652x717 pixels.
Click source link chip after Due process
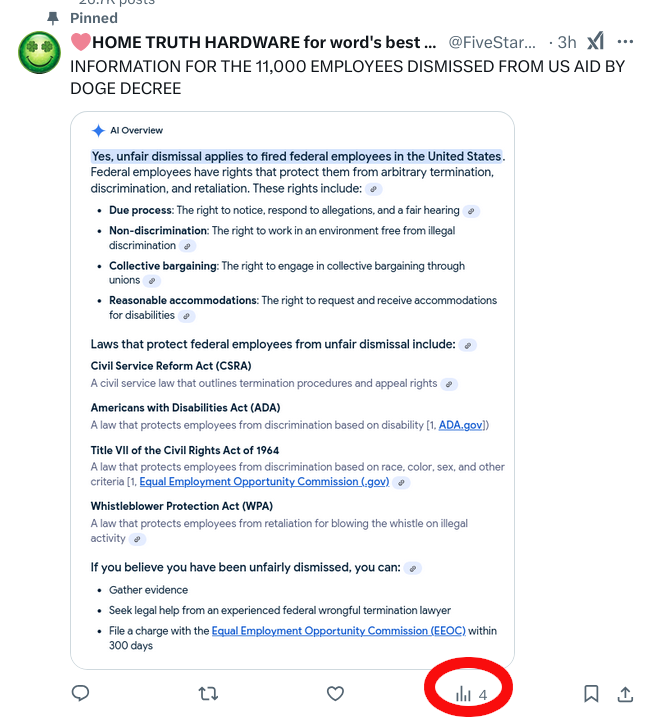coord(471,211)
